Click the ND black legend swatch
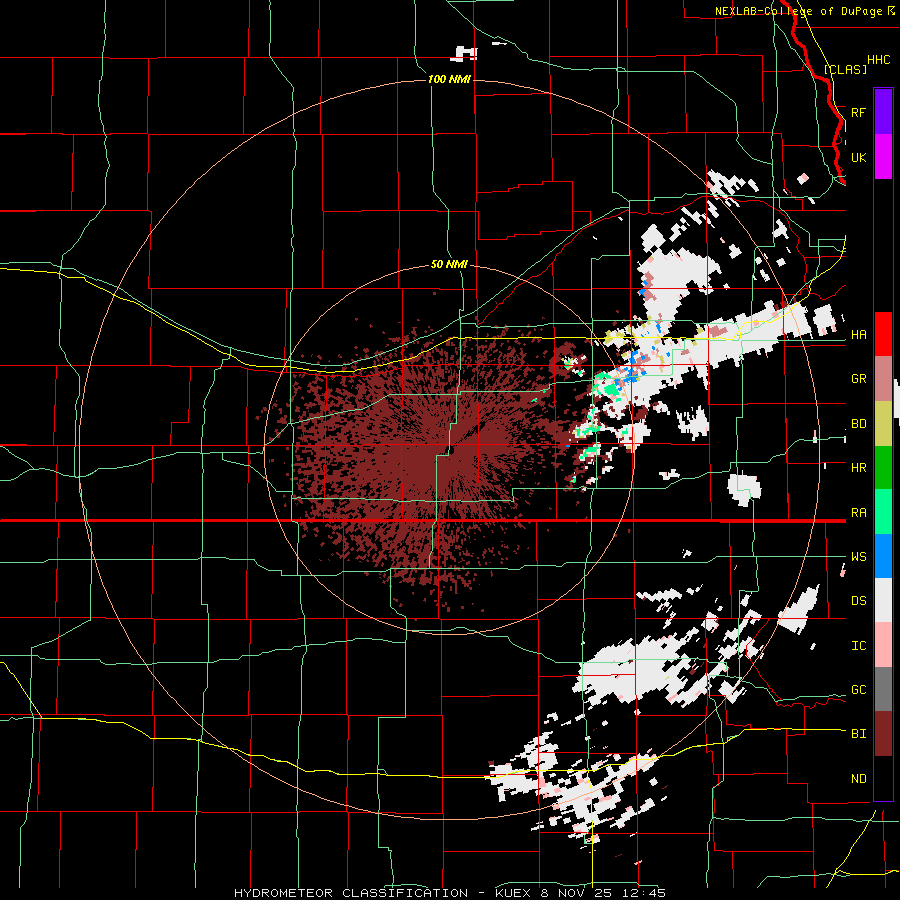The height and width of the screenshot is (900, 900). [883, 778]
